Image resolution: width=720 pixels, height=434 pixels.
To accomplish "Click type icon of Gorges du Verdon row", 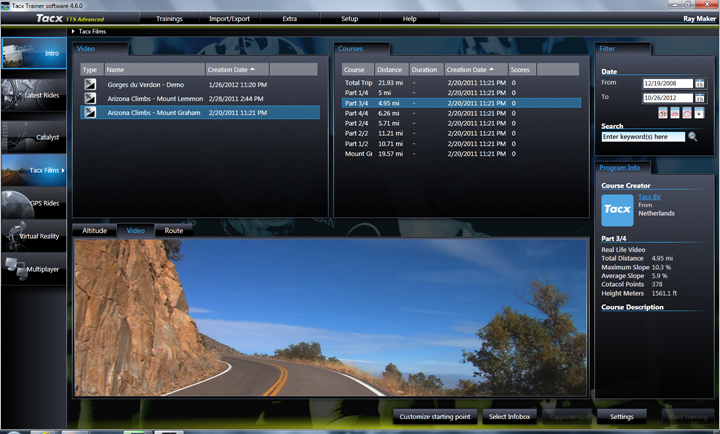I will pyautogui.click(x=90, y=84).
